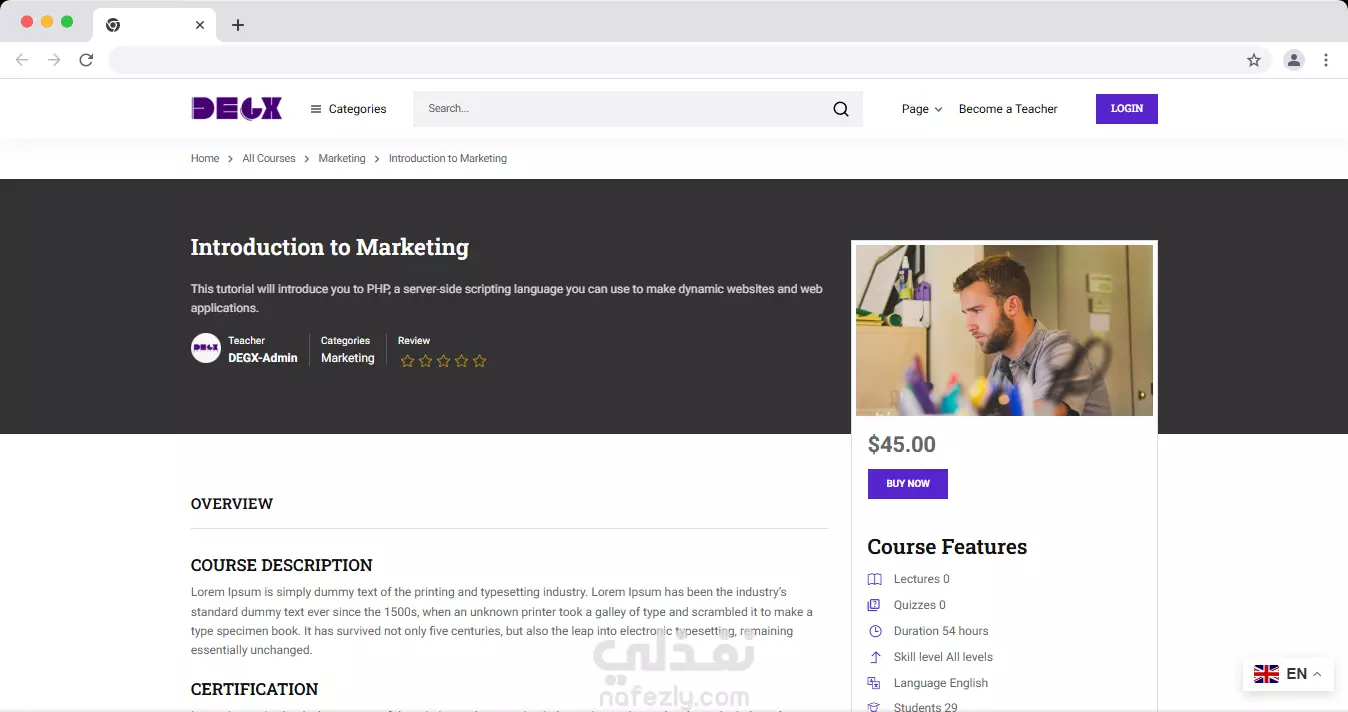Screen dimensions: 1348x712
Task: Reload the page in browser
Action: 86,60
